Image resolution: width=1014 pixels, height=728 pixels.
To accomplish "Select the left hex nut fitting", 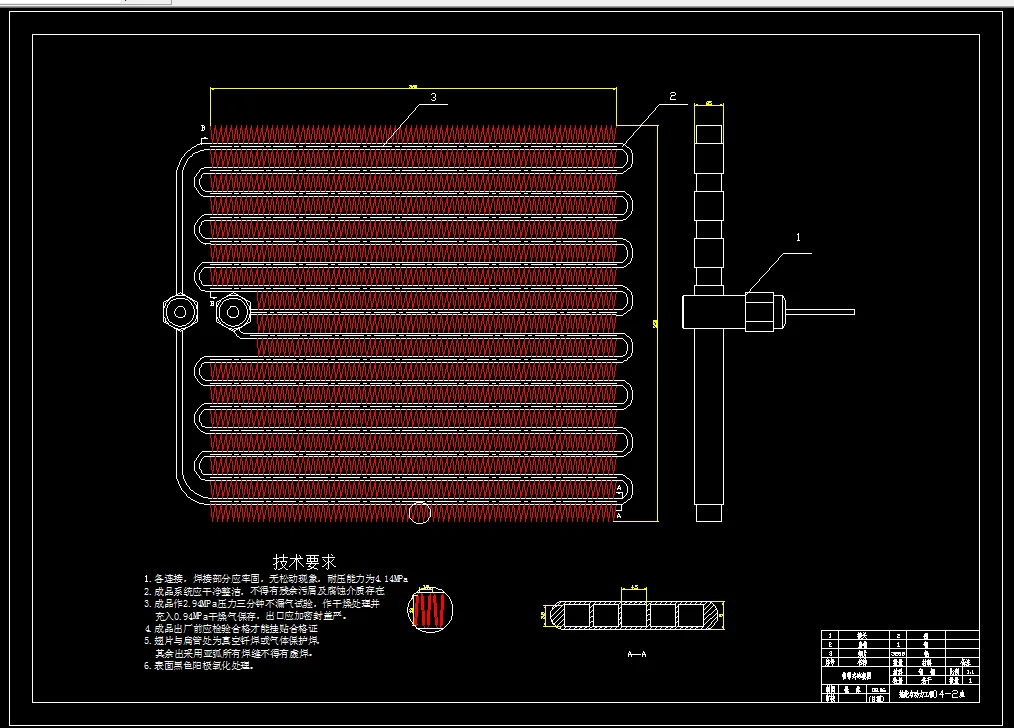I will [180, 312].
